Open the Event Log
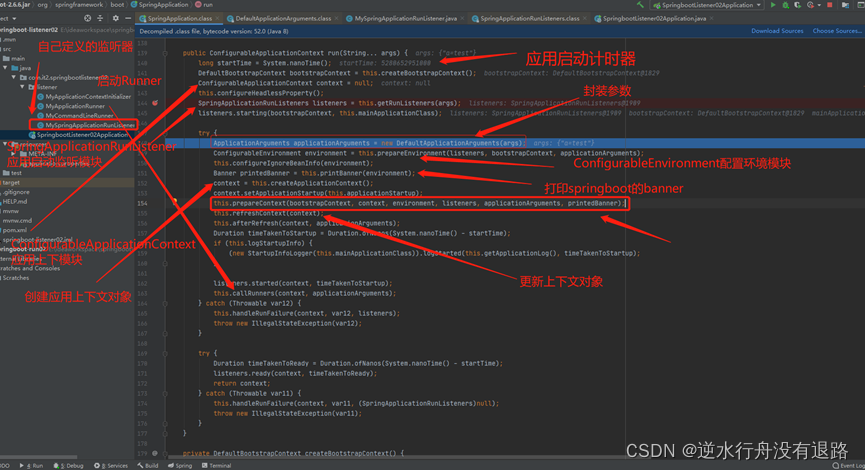 click(x=848, y=466)
